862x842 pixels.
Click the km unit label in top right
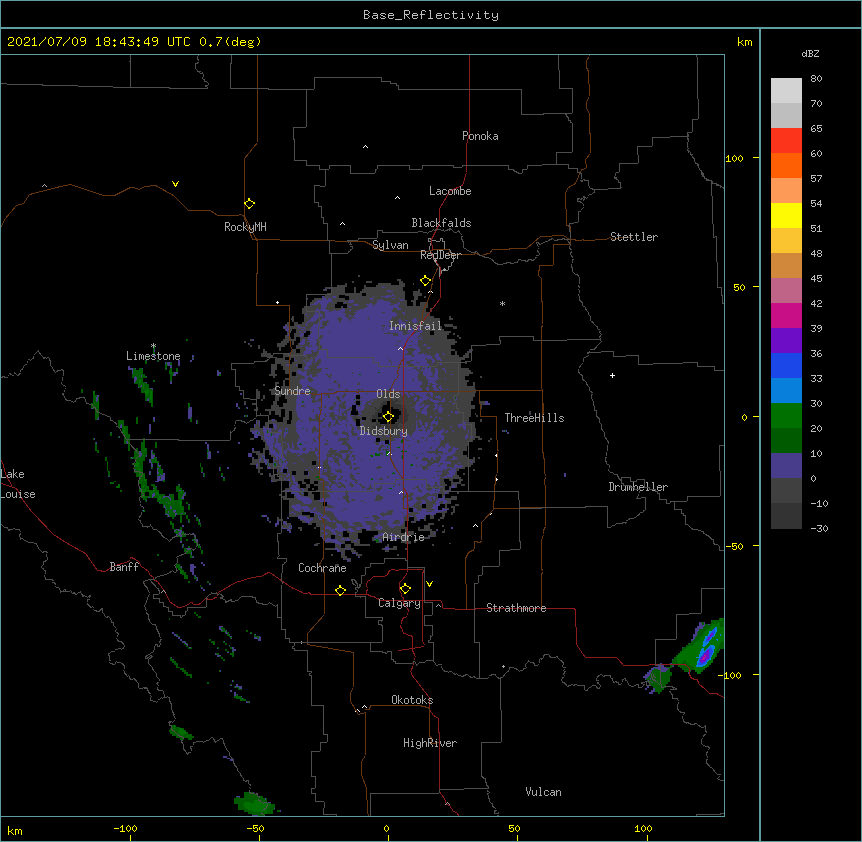(745, 42)
